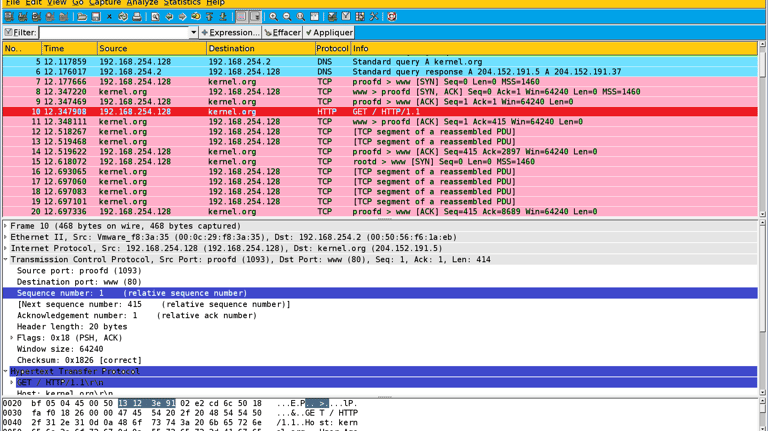Open Analyze menu
This screenshot has height=431, width=768.
(143, 3)
